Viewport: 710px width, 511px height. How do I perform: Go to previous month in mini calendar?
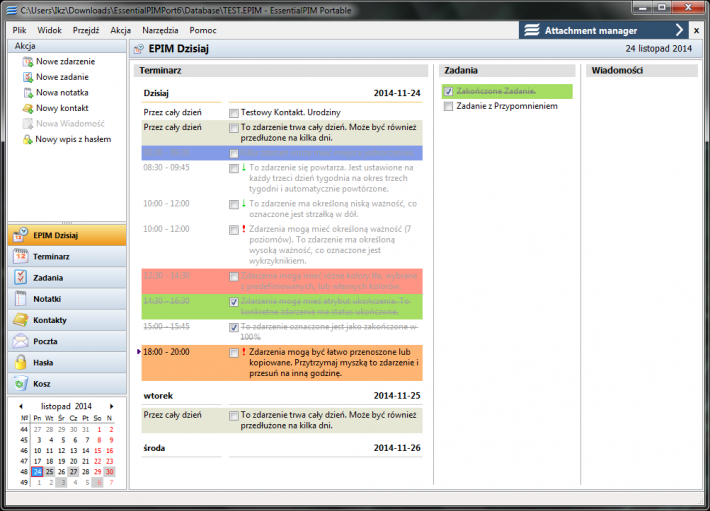[x=21, y=406]
